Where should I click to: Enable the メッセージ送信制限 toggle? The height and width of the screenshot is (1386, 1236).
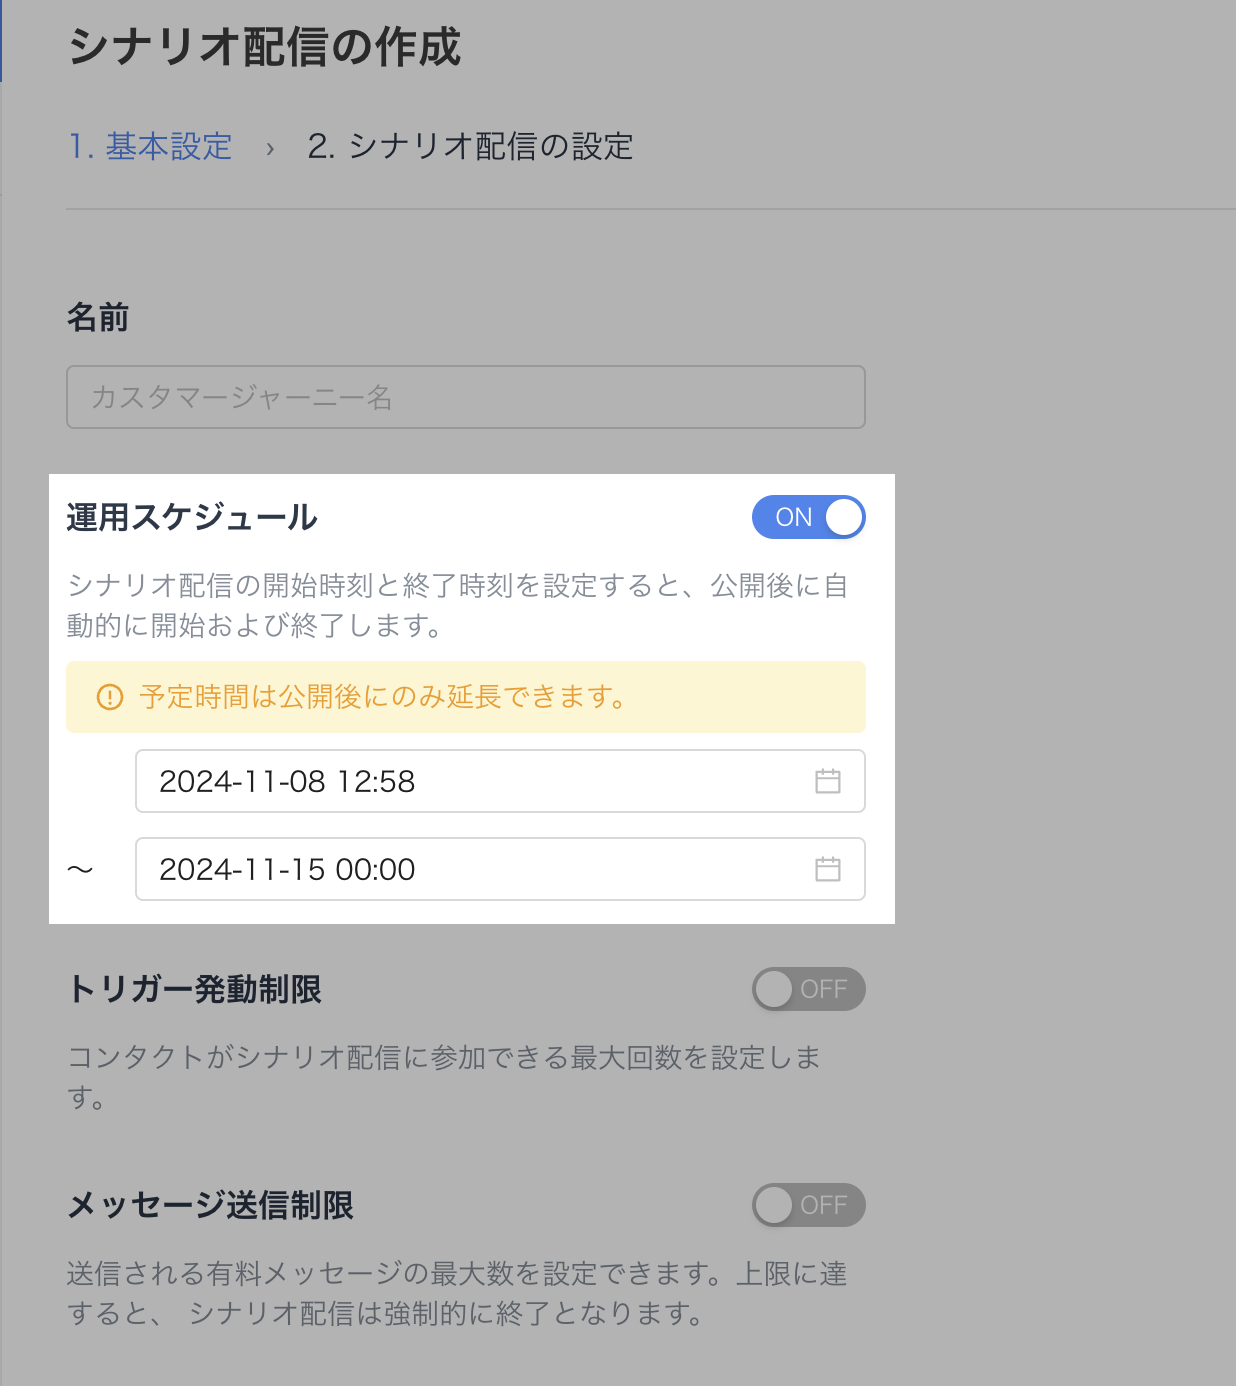pyautogui.click(x=808, y=1205)
